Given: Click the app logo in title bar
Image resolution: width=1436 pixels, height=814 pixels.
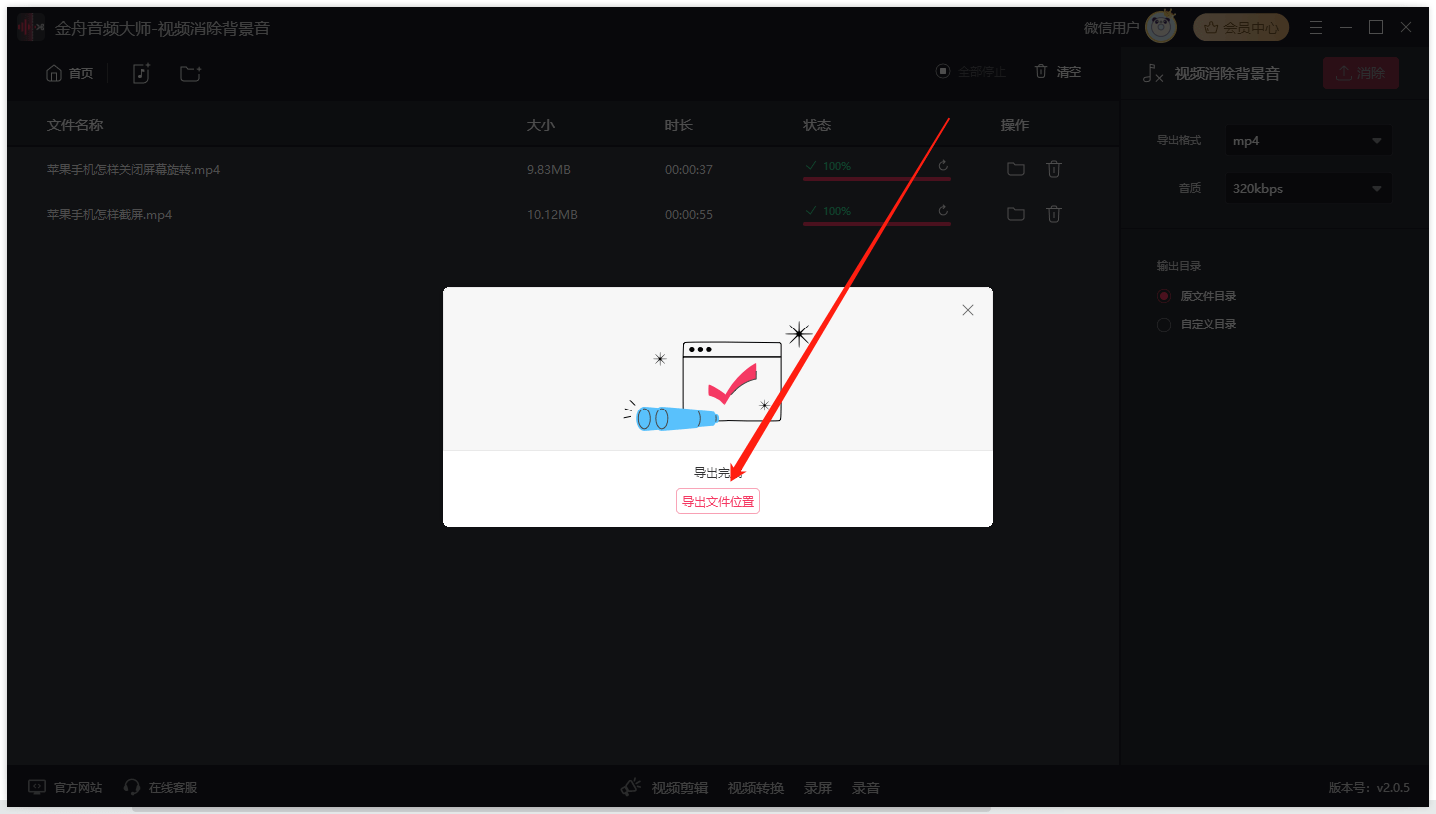Looking at the screenshot, I should tap(31, 28).
